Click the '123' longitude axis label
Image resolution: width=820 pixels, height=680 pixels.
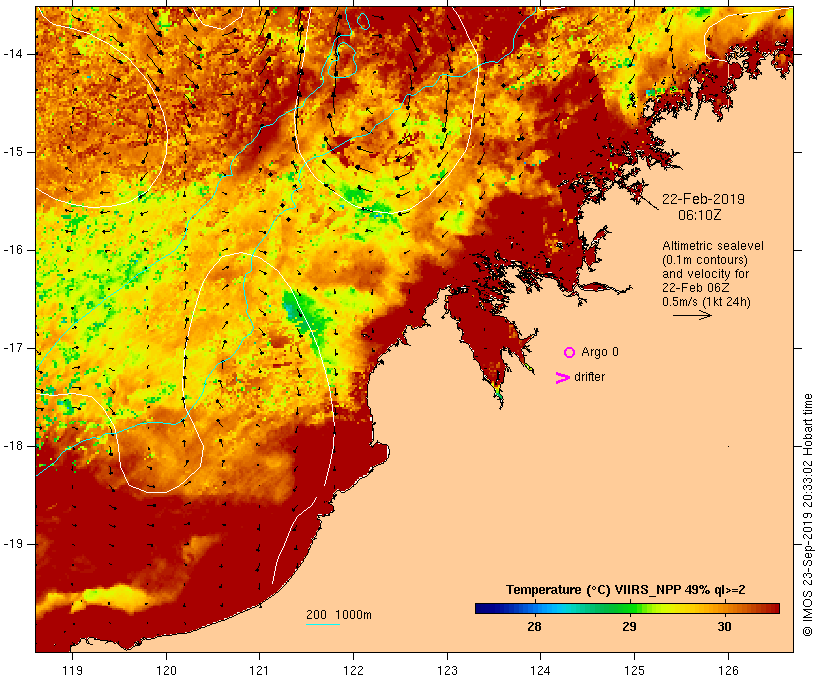[447, 670]
